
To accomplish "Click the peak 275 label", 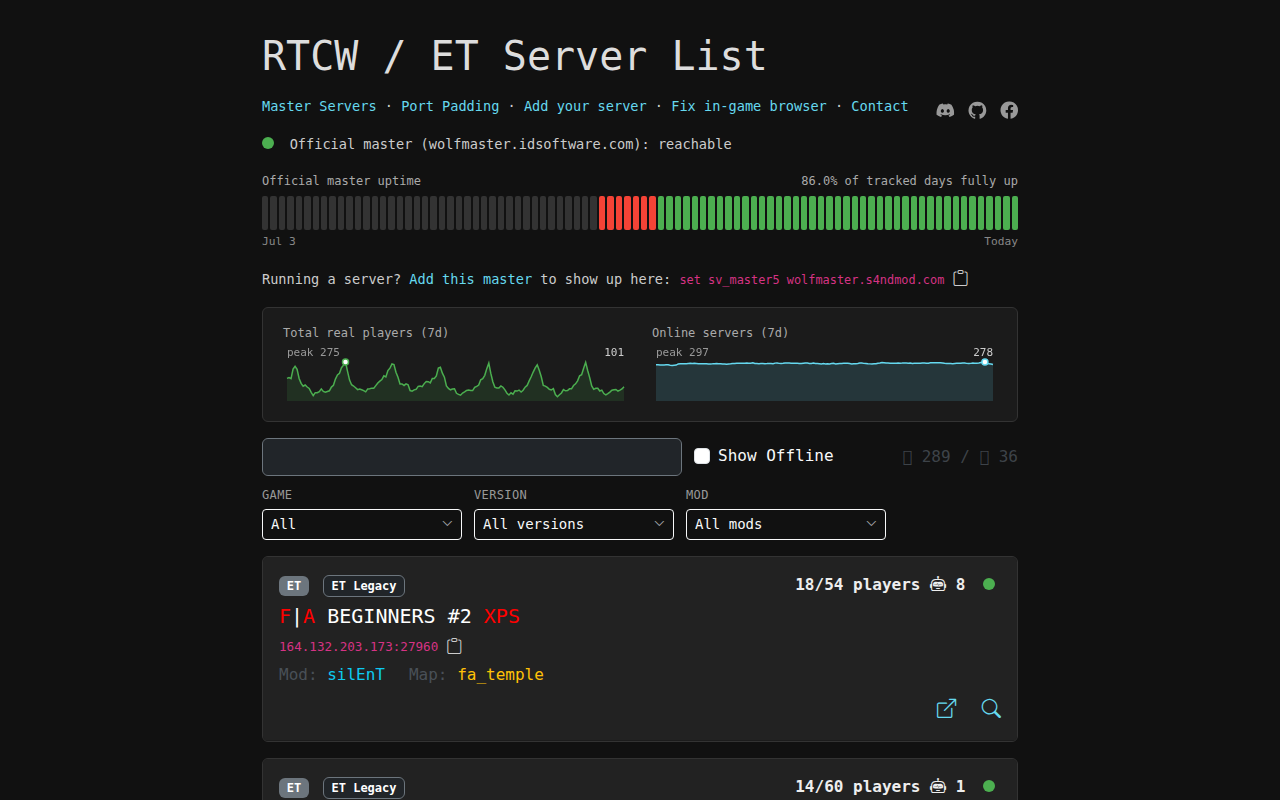I will click(x=313, y=352).
